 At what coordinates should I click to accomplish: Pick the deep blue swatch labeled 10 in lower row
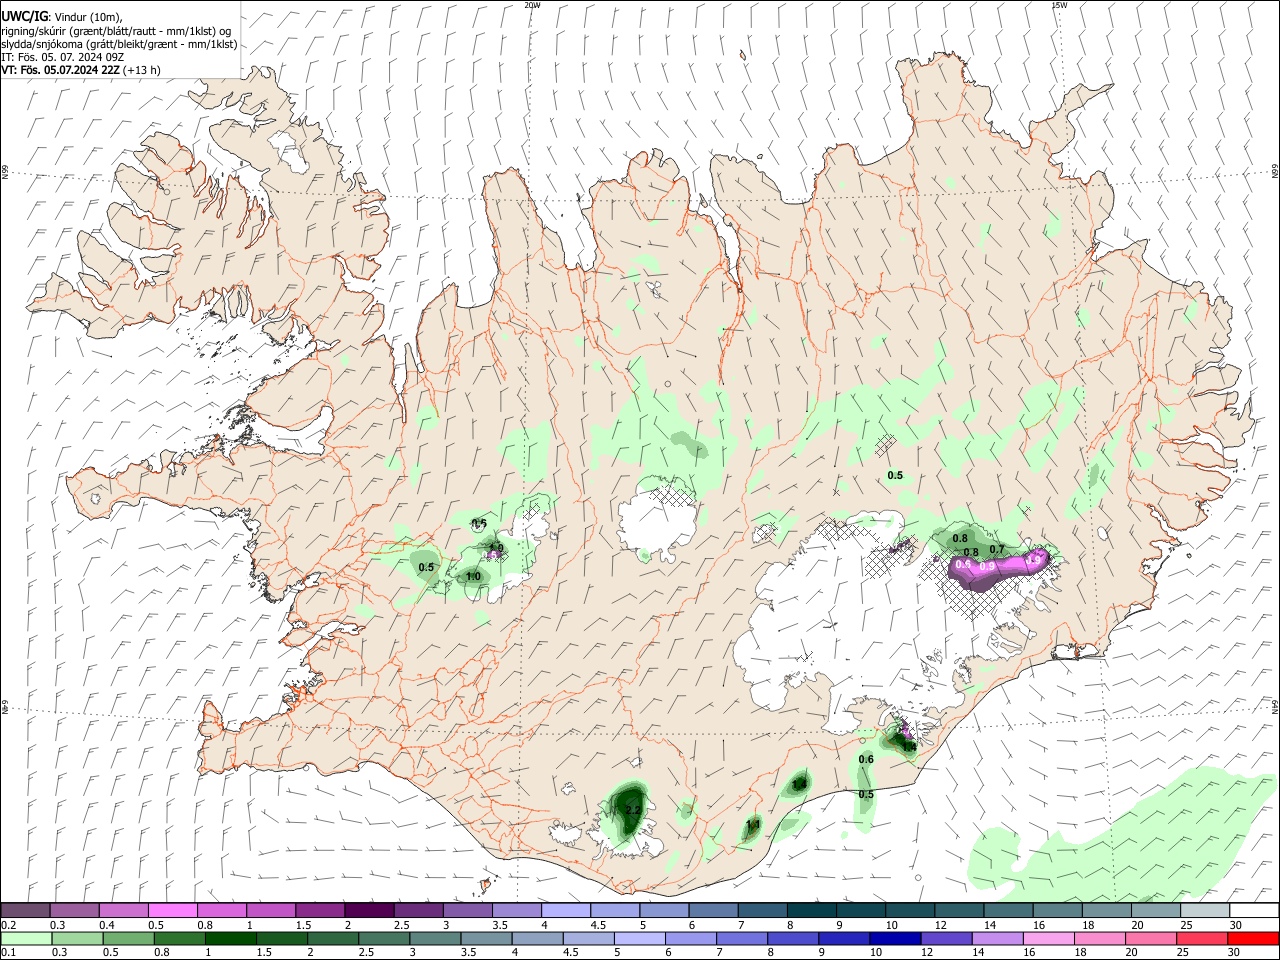[894, 938]
